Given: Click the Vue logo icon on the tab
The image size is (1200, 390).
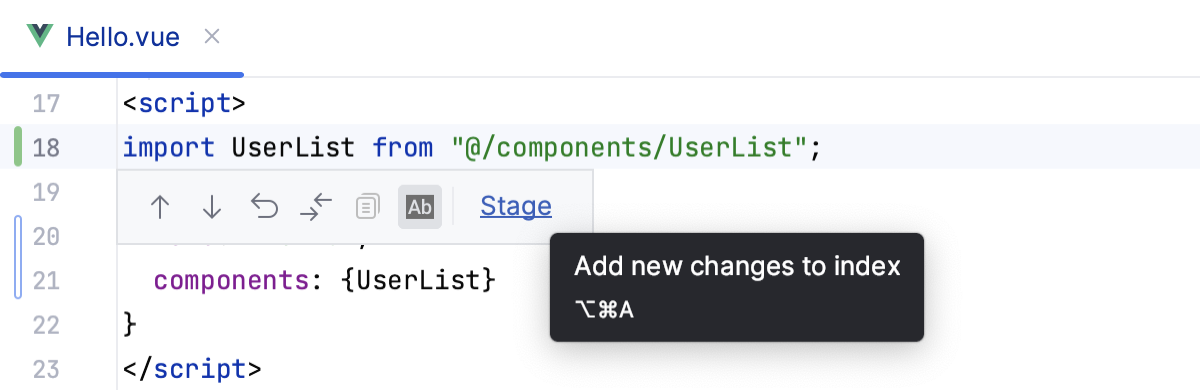Looking at the screenshot, I should [x=40, y=37].
